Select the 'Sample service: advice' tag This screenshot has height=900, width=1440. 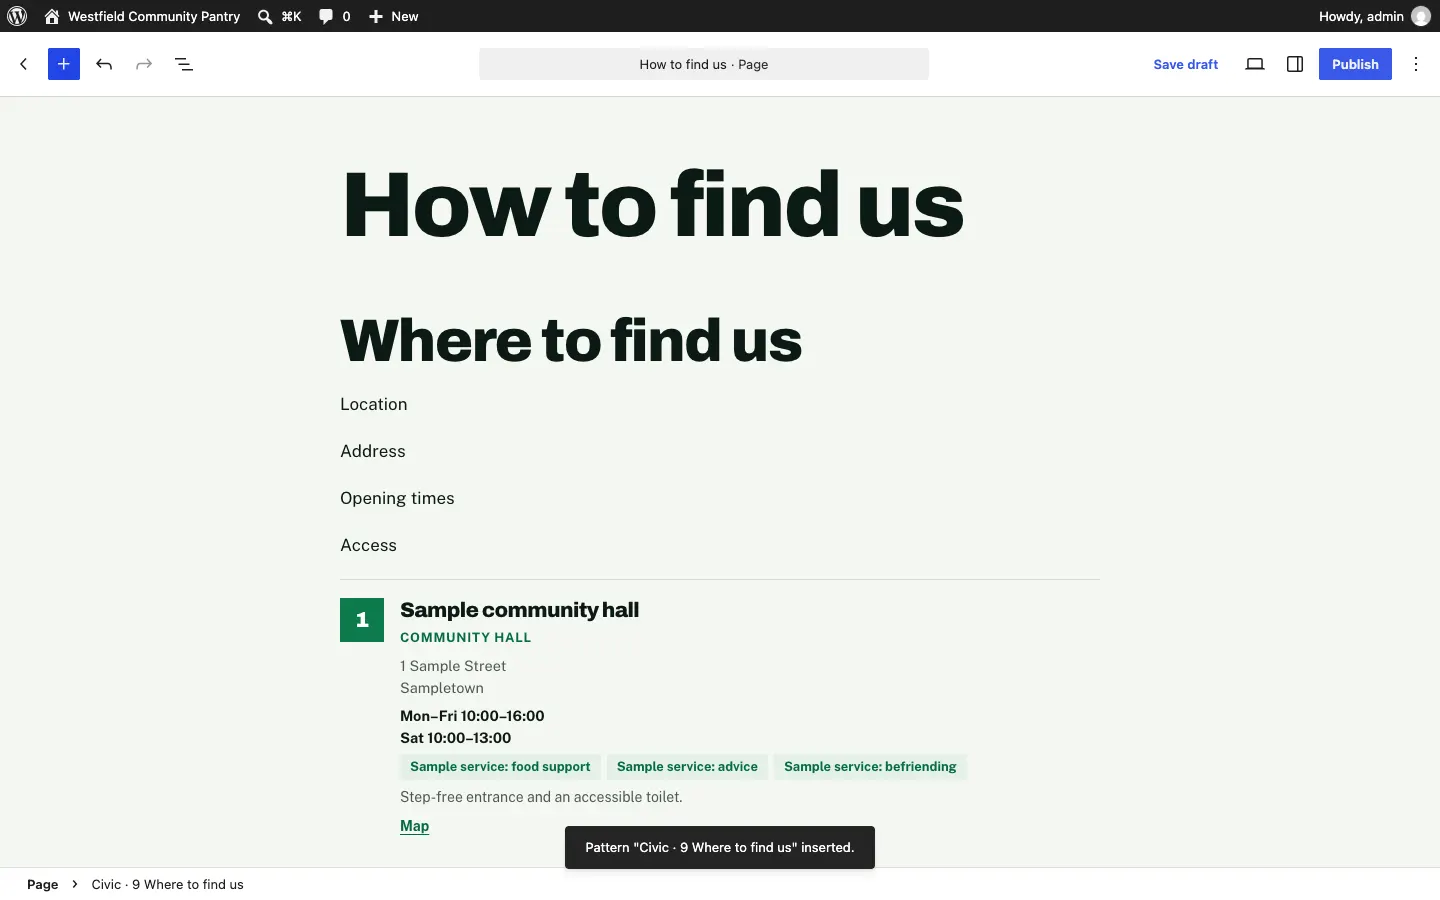tap(687, 767)
